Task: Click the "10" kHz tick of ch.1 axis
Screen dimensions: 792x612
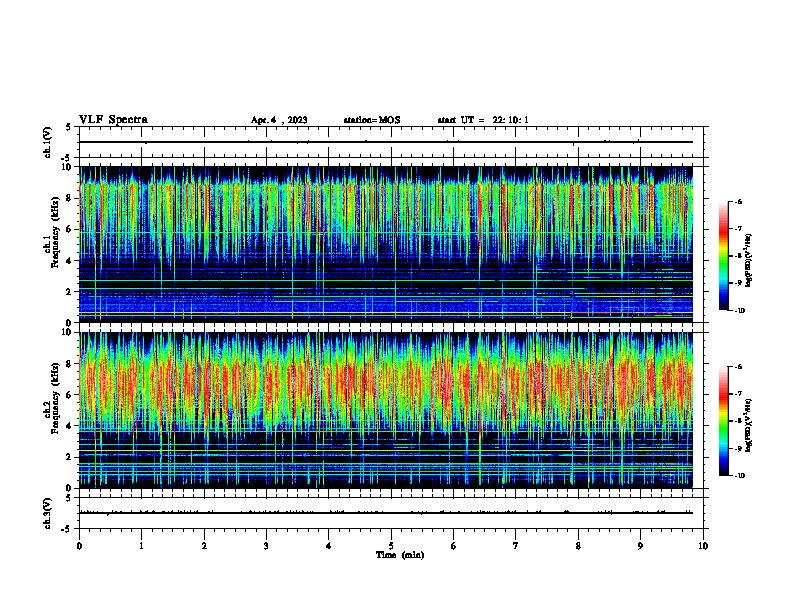Action: 67,167
